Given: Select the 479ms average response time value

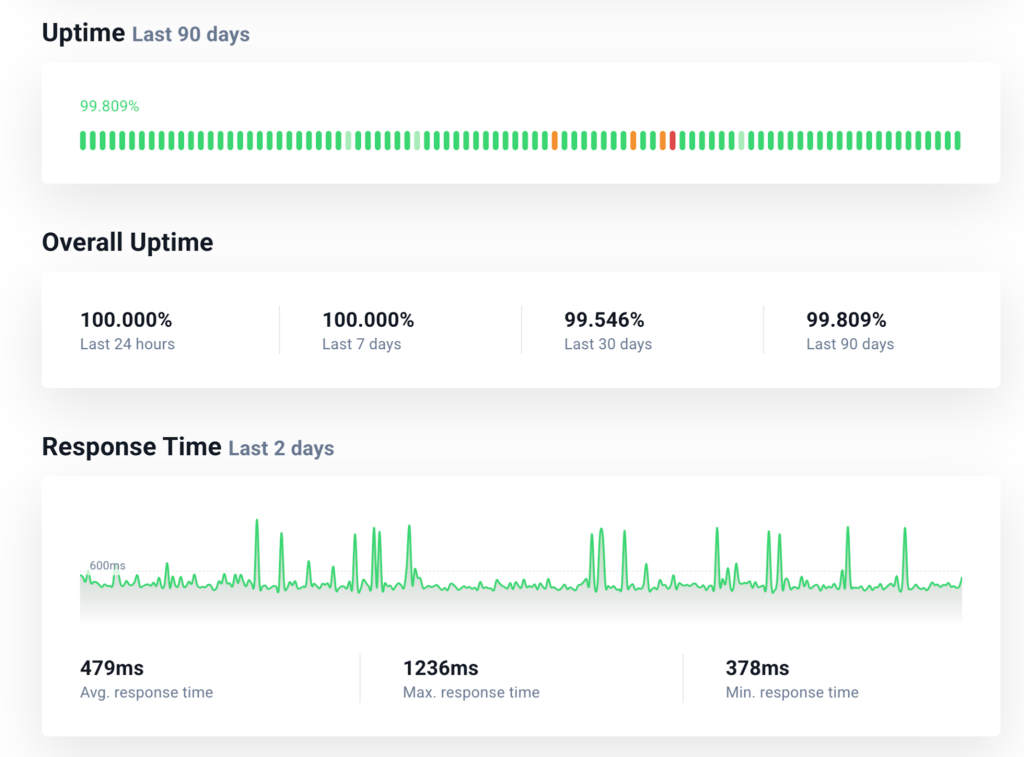Looking at the screenshot, I should 112,668.
